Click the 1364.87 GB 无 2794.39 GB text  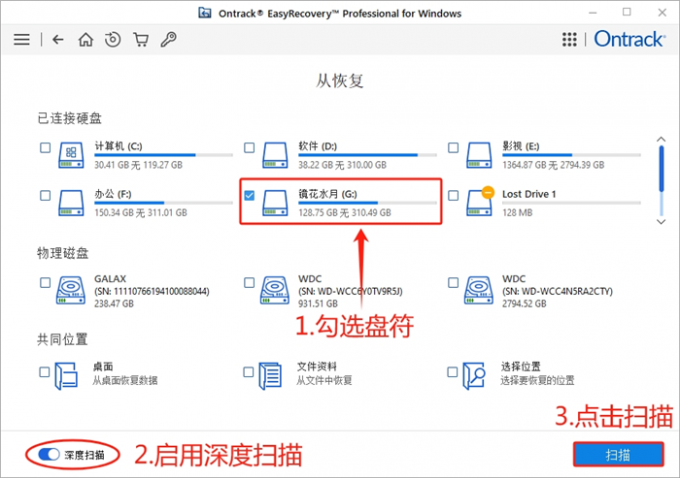(x=553, y=165)
